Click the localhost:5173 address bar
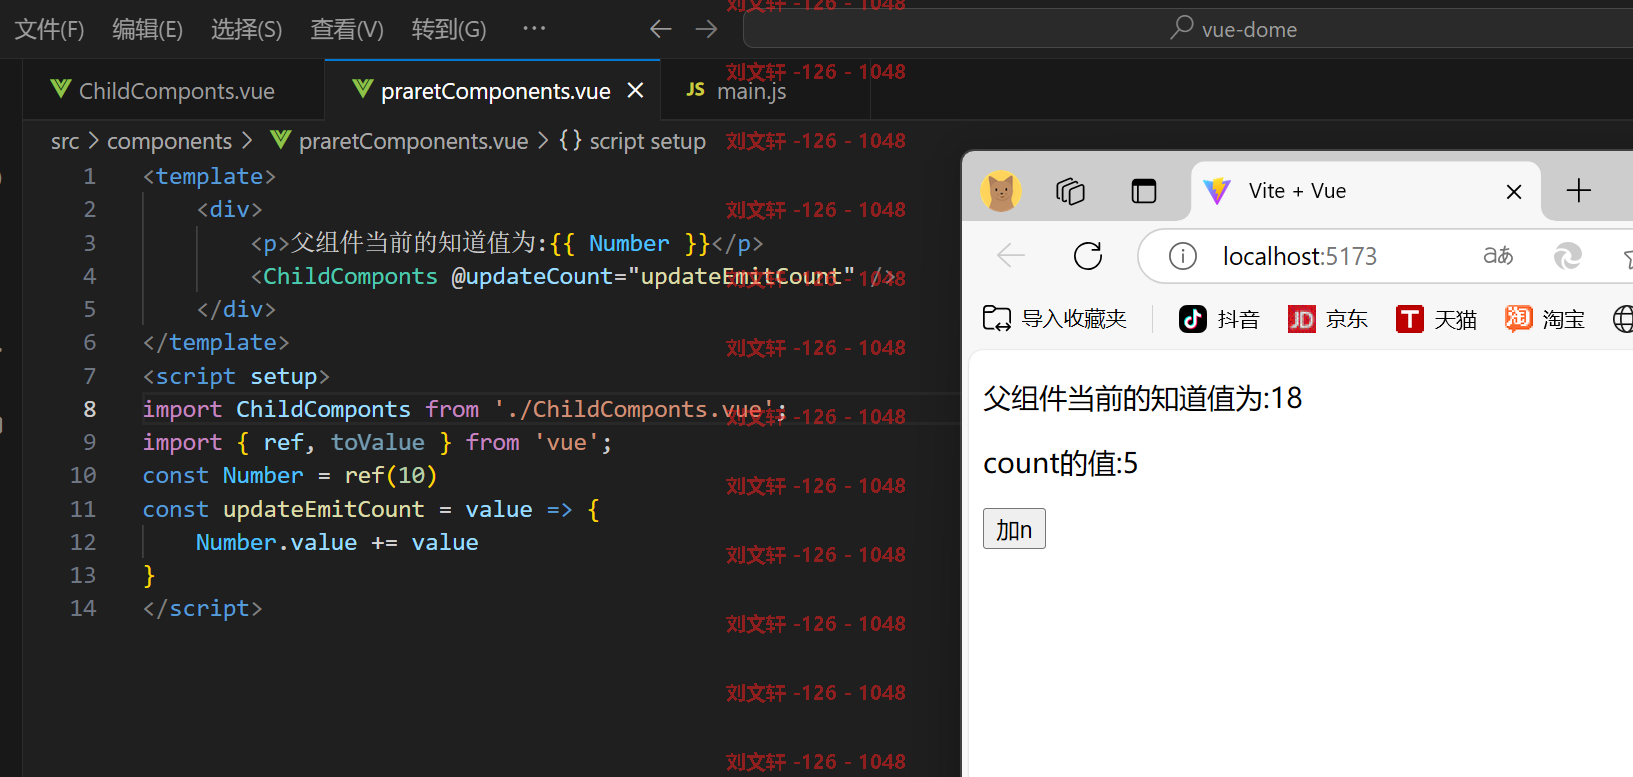 1299,257
